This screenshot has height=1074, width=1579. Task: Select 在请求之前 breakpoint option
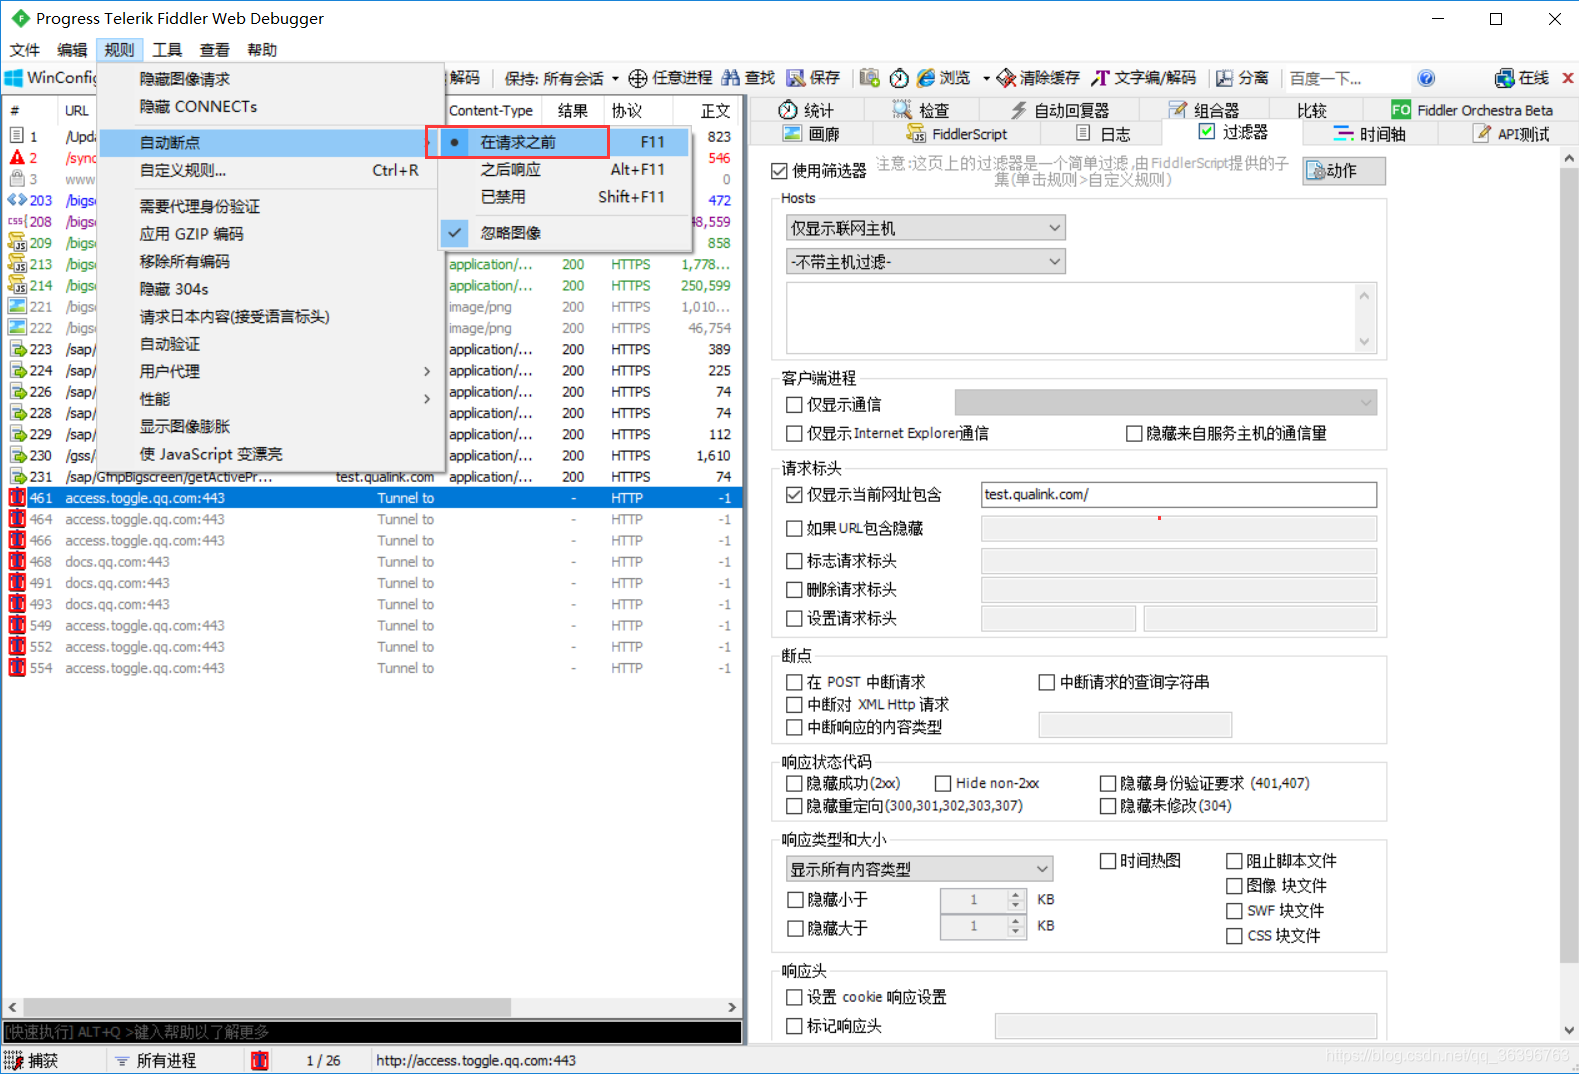[x=566, y=142]
